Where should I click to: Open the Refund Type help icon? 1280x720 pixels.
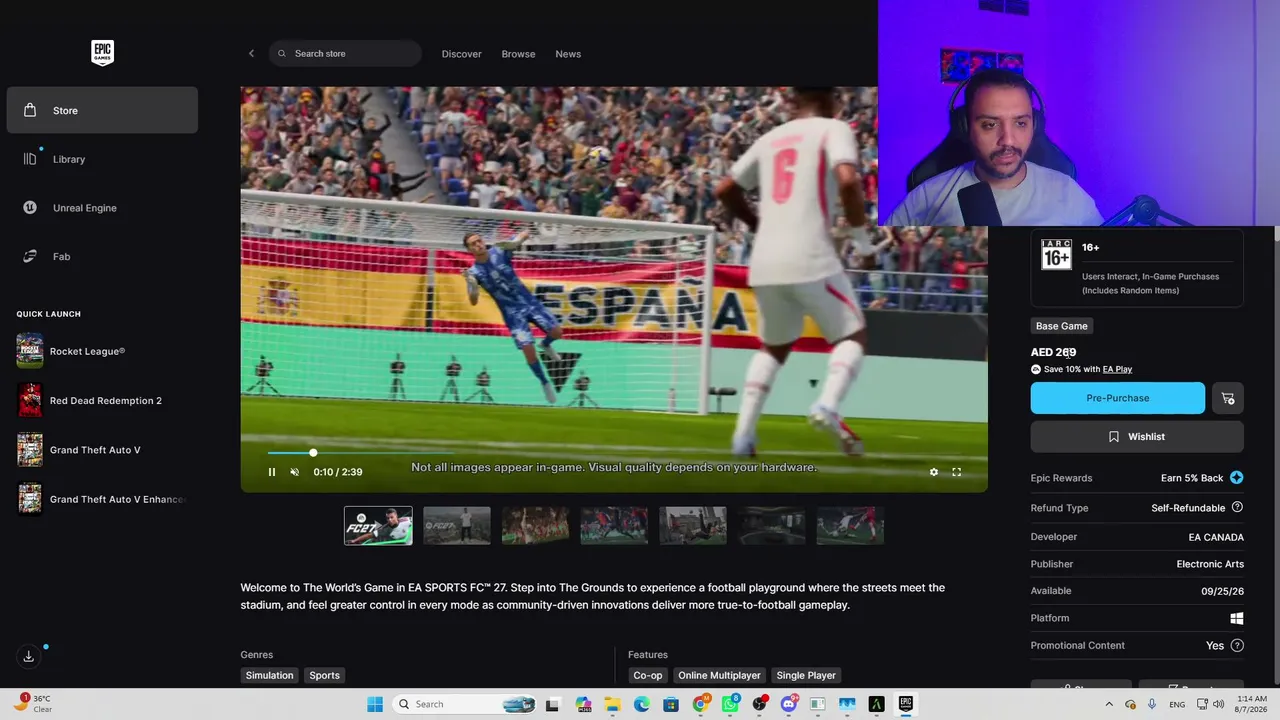pos(1237,508)
